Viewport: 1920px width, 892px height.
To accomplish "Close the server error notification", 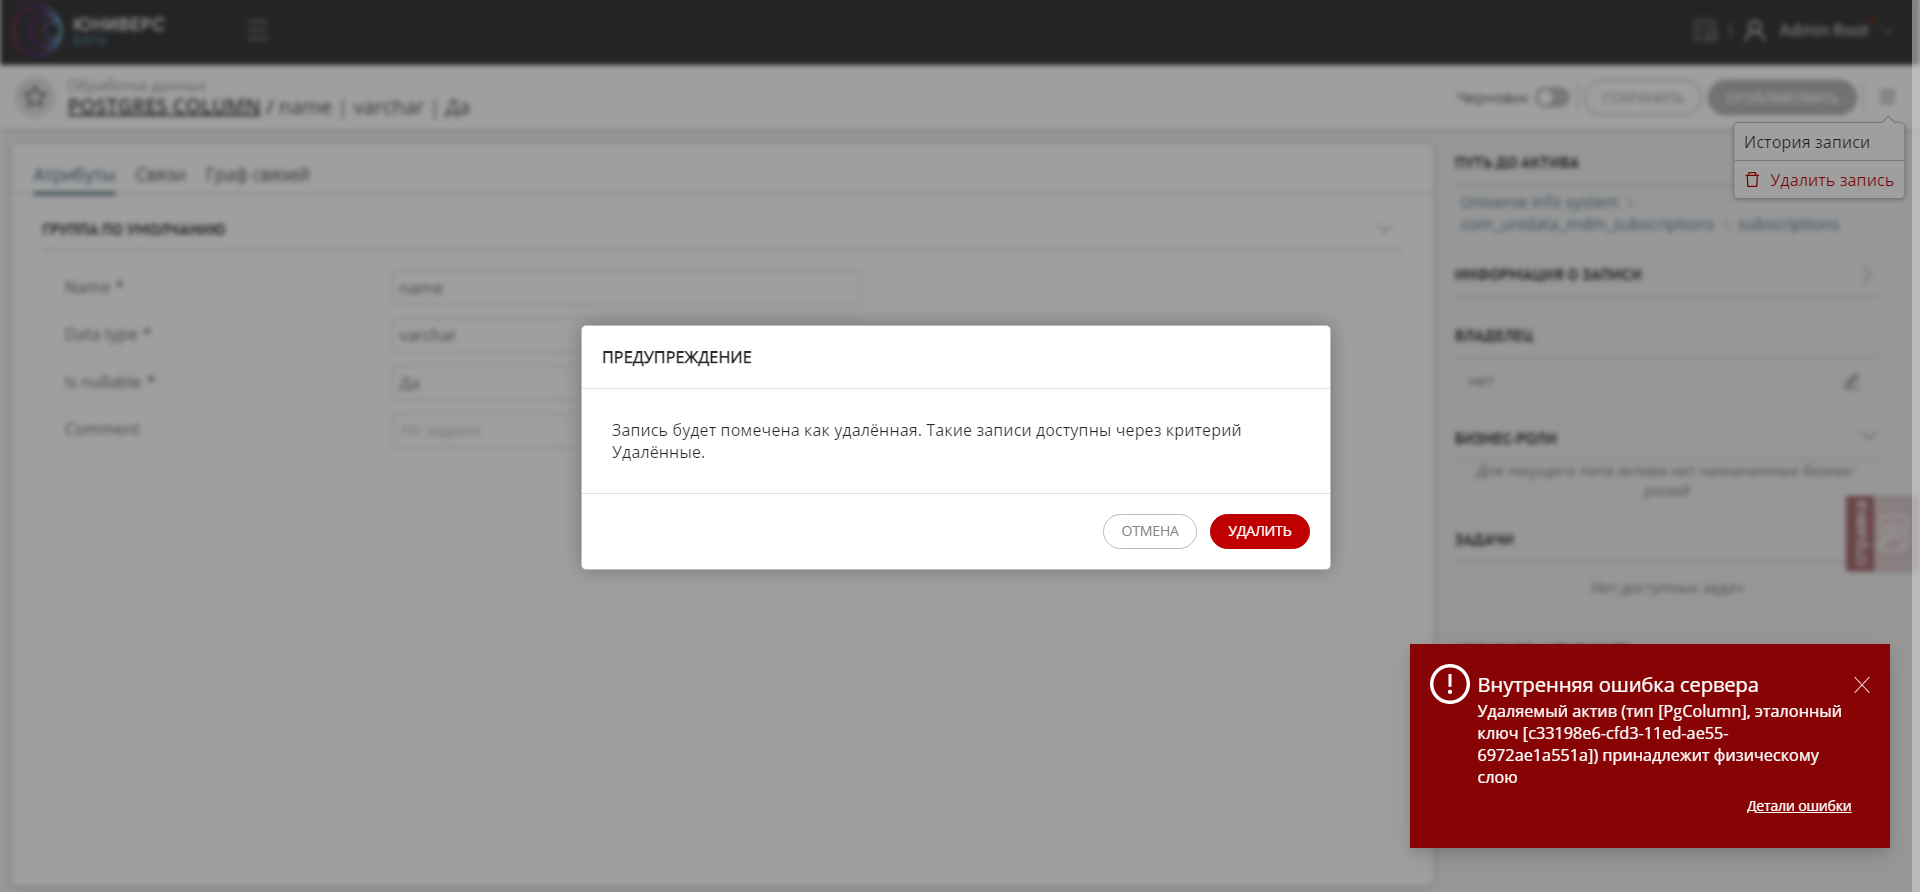I will [x=1861, y=685].
